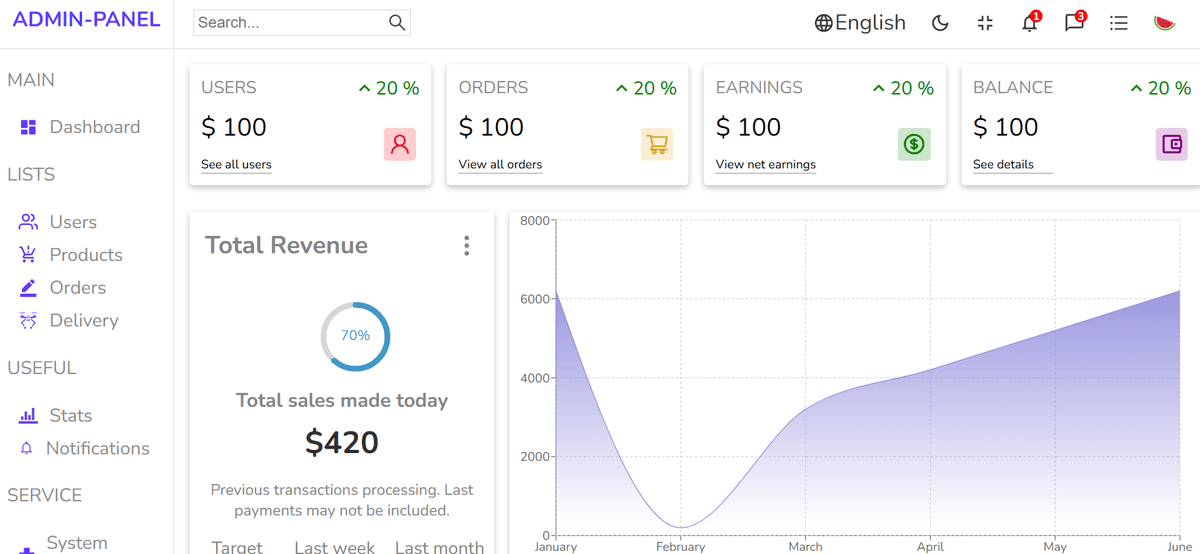
Task: Click the Balance card green up arrow
Action: pos(1136,89)
